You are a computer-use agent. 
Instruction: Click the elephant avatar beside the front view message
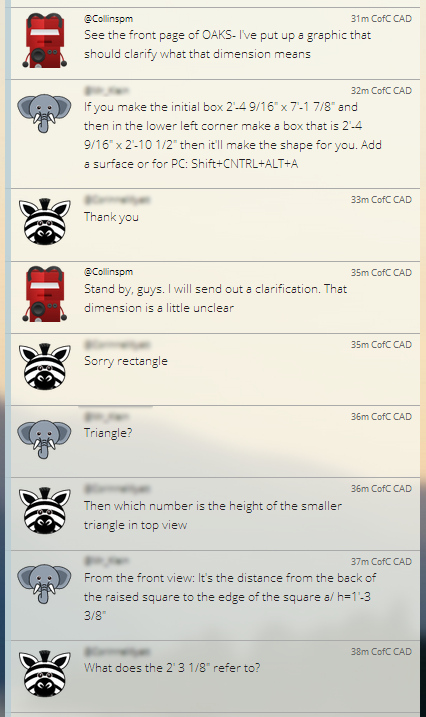point(44,584)
